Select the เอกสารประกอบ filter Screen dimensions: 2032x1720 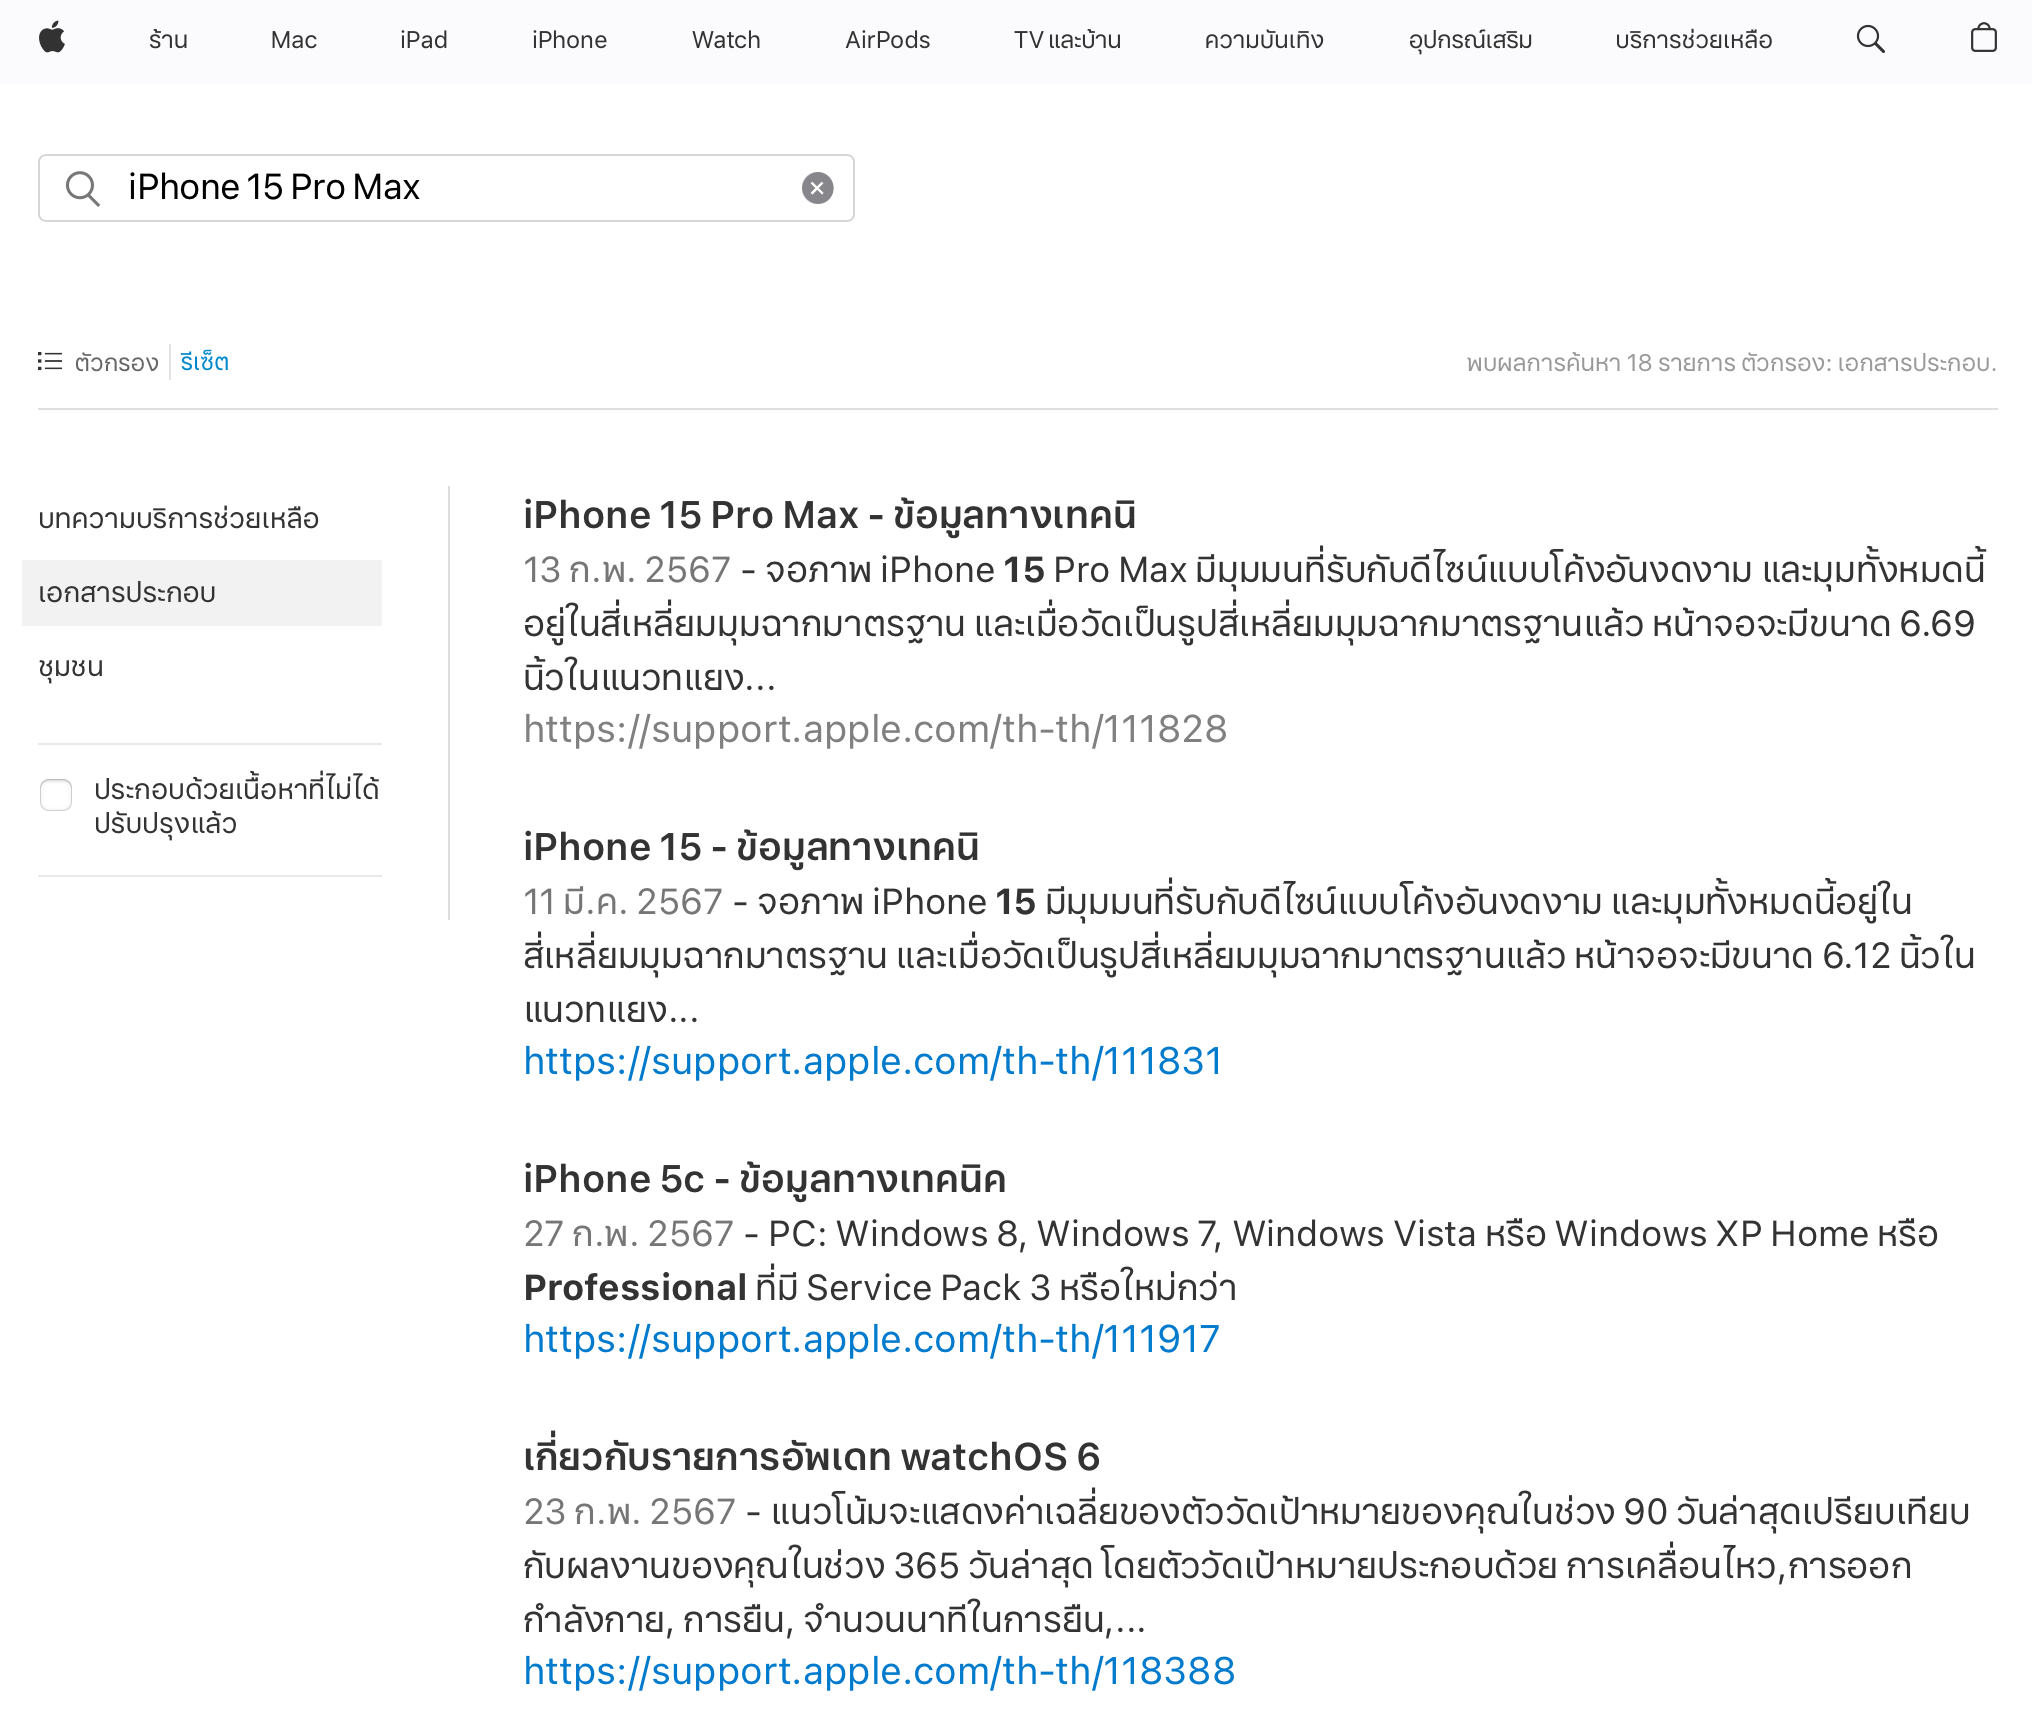click(127, 593)
